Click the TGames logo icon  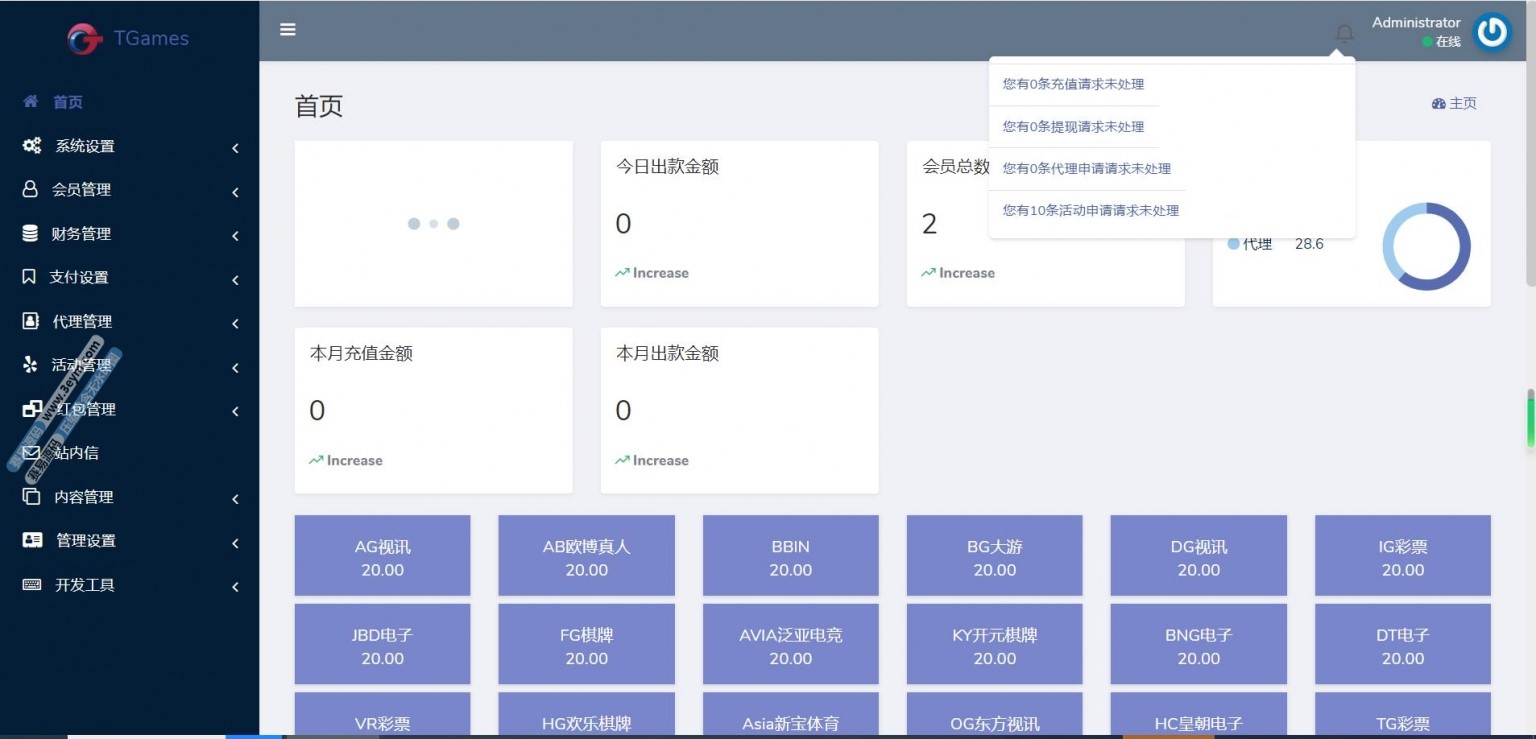pos(85,38)
